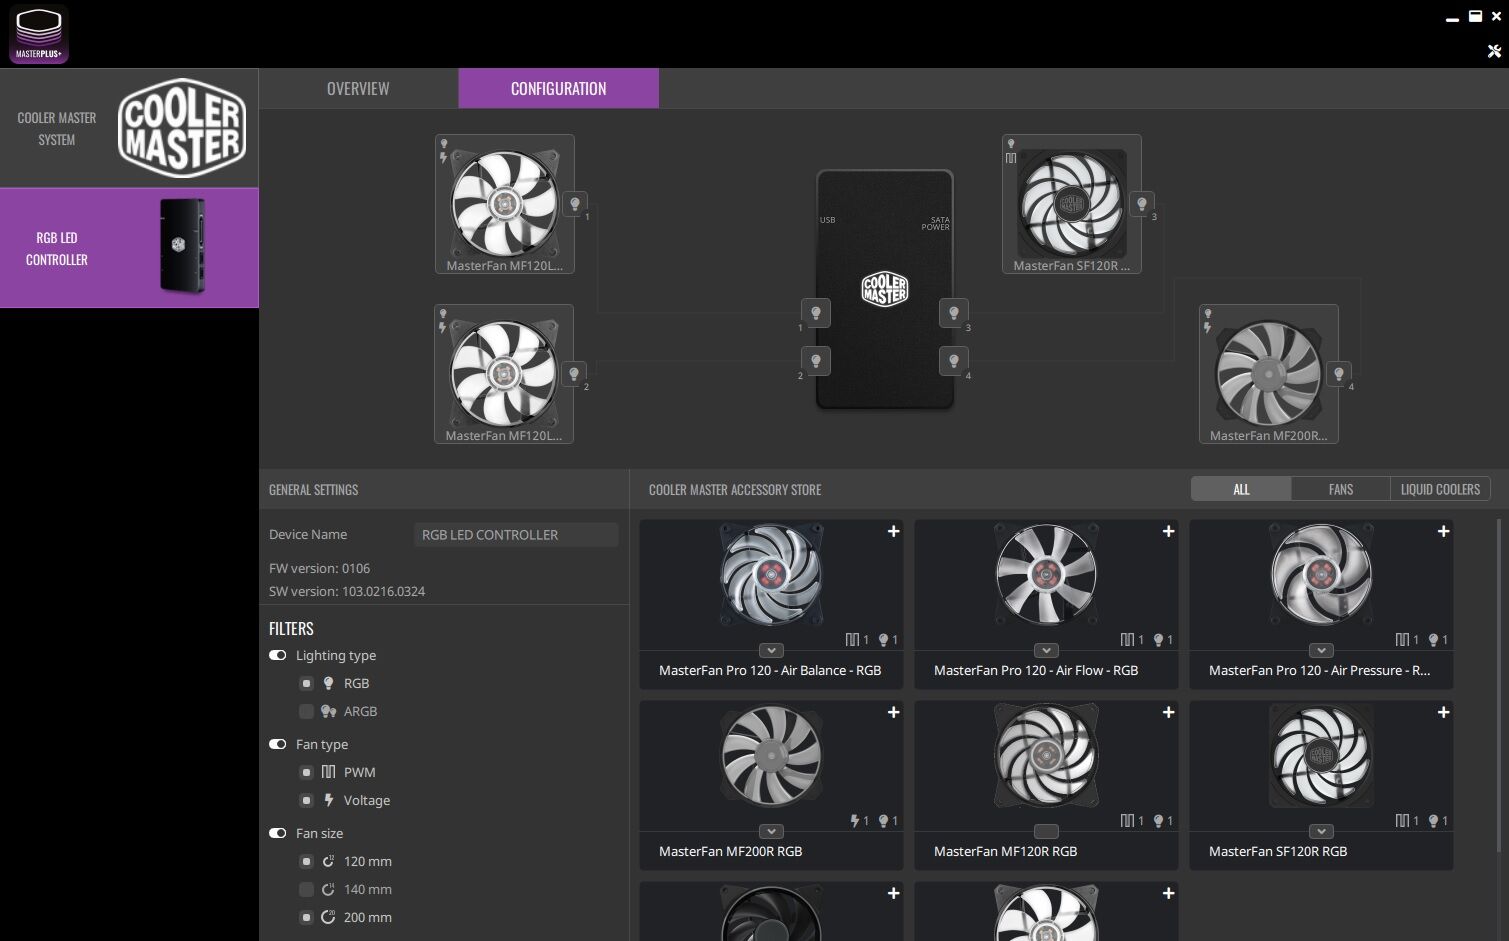The height and width of the screenshot is (941, 1509).
Task: Expand the MasterFan MF200R RGB card
Action: [x=771, y=831]
